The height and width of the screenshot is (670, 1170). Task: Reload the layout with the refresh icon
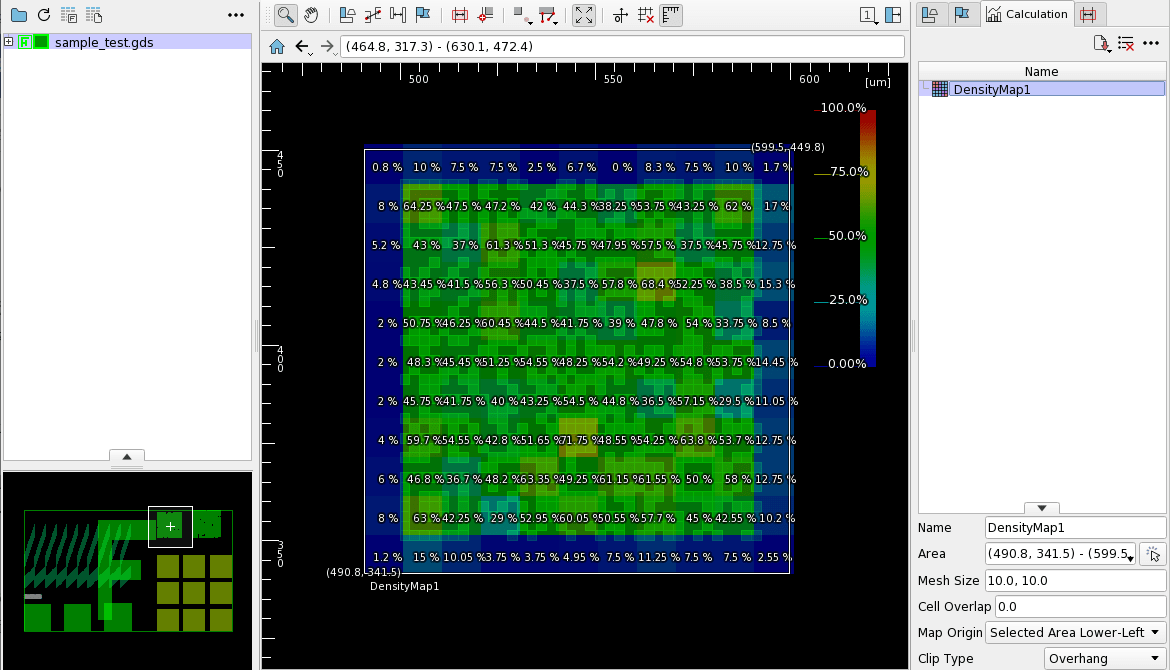44,15
